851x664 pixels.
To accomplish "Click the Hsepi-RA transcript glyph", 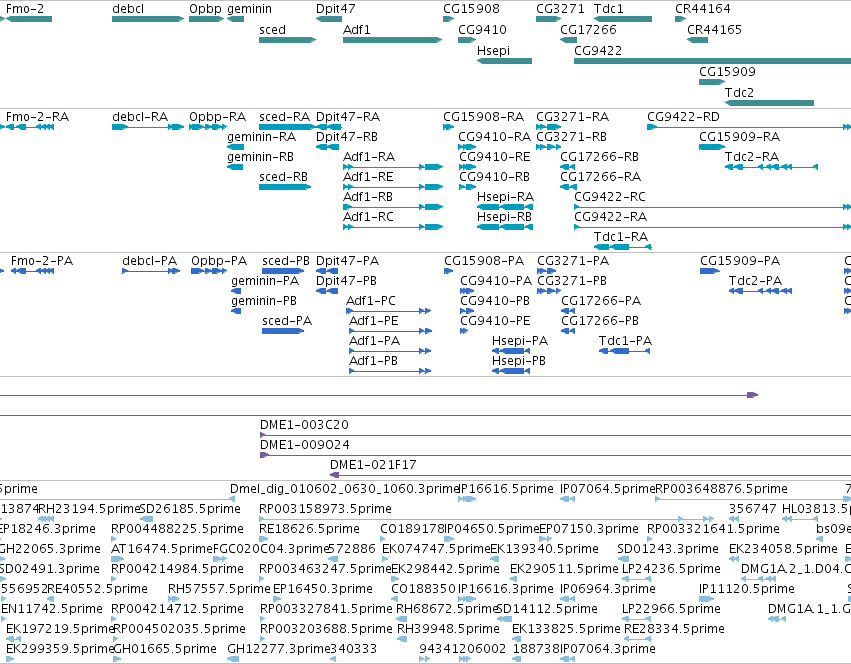I will click(x=505, y=207).
